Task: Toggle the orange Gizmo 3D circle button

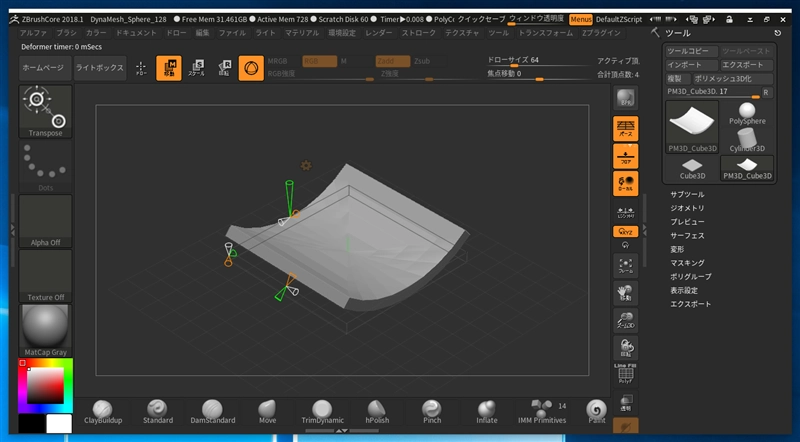Action: tap(251, 68)
